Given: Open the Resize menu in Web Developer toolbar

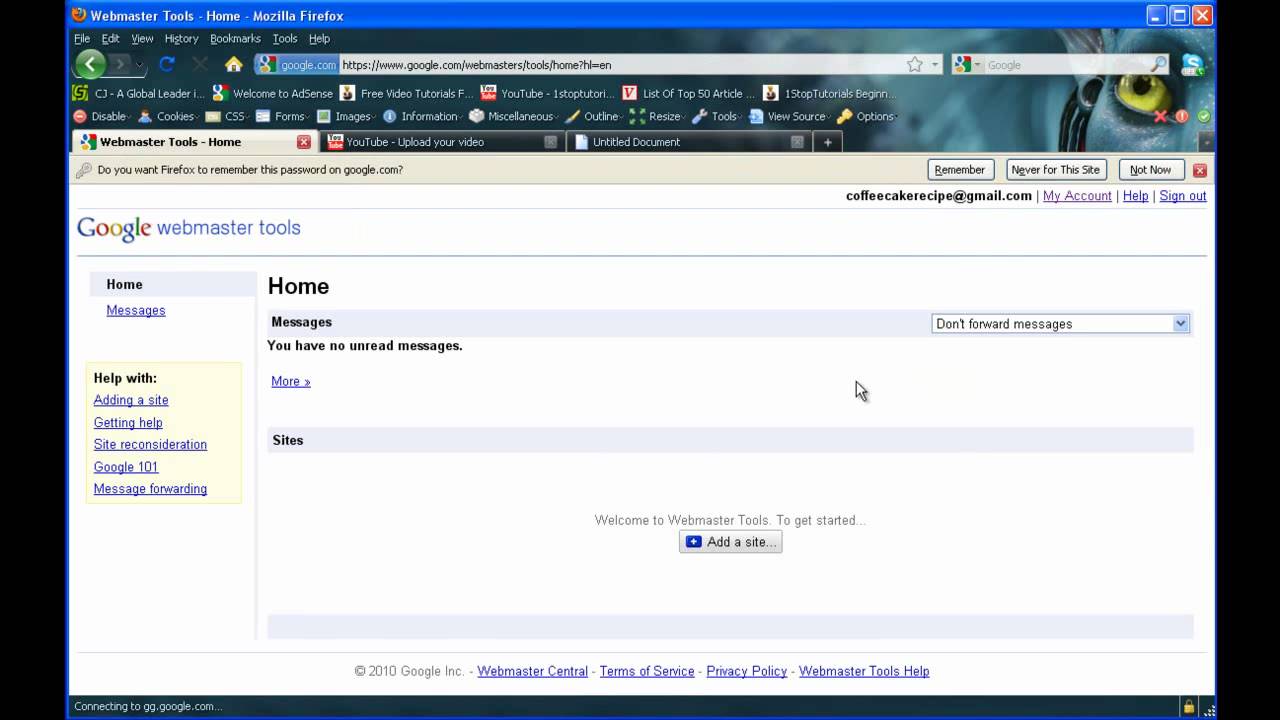Looking at the screenshot, I should (x=658, y=116).
